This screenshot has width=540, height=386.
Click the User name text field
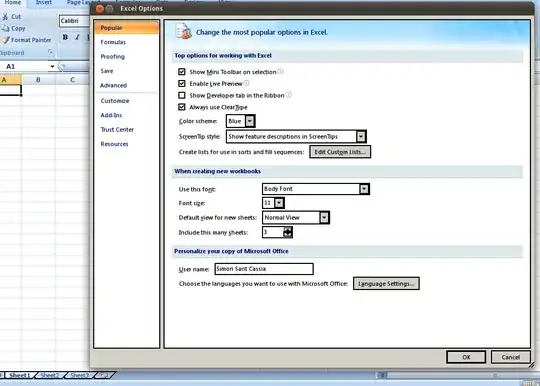pos(264,269)
